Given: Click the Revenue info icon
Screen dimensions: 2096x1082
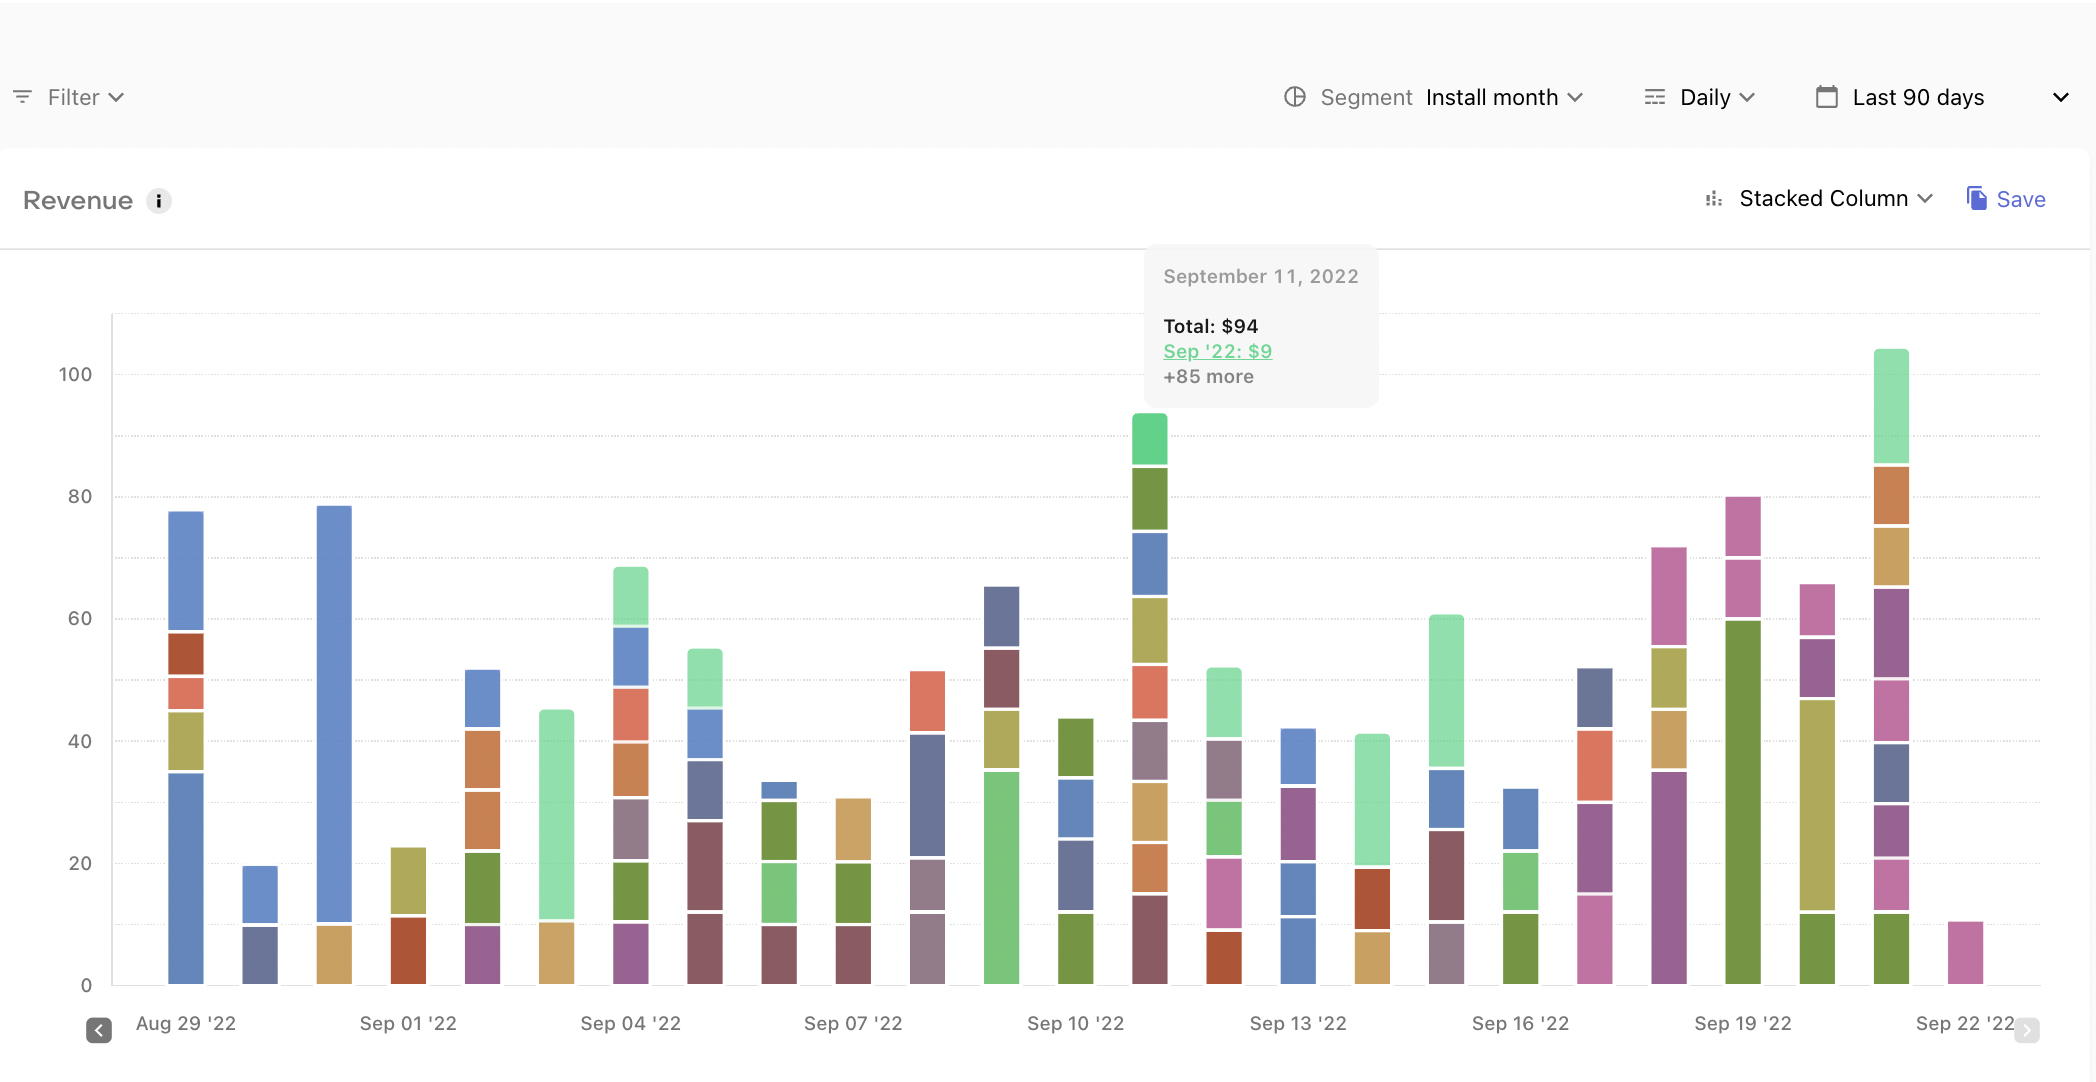Looking at the screenshot, I should pos(159,201).
